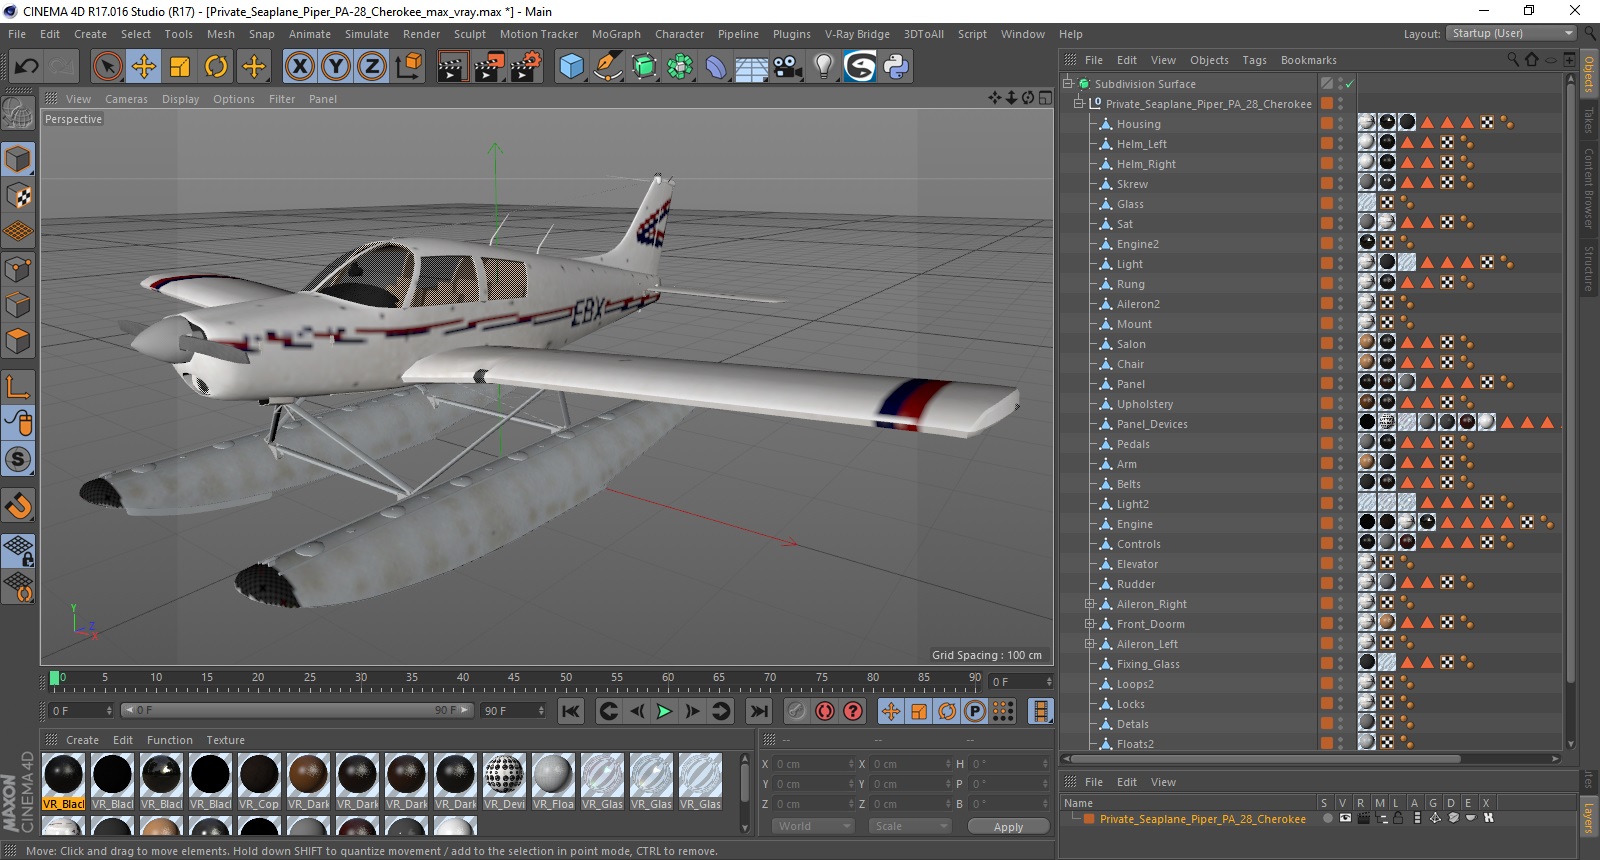This screenshot has width=1600, height=860.
Task: Select the VR_Devi material swatch
Action: [x=504, y=782]
